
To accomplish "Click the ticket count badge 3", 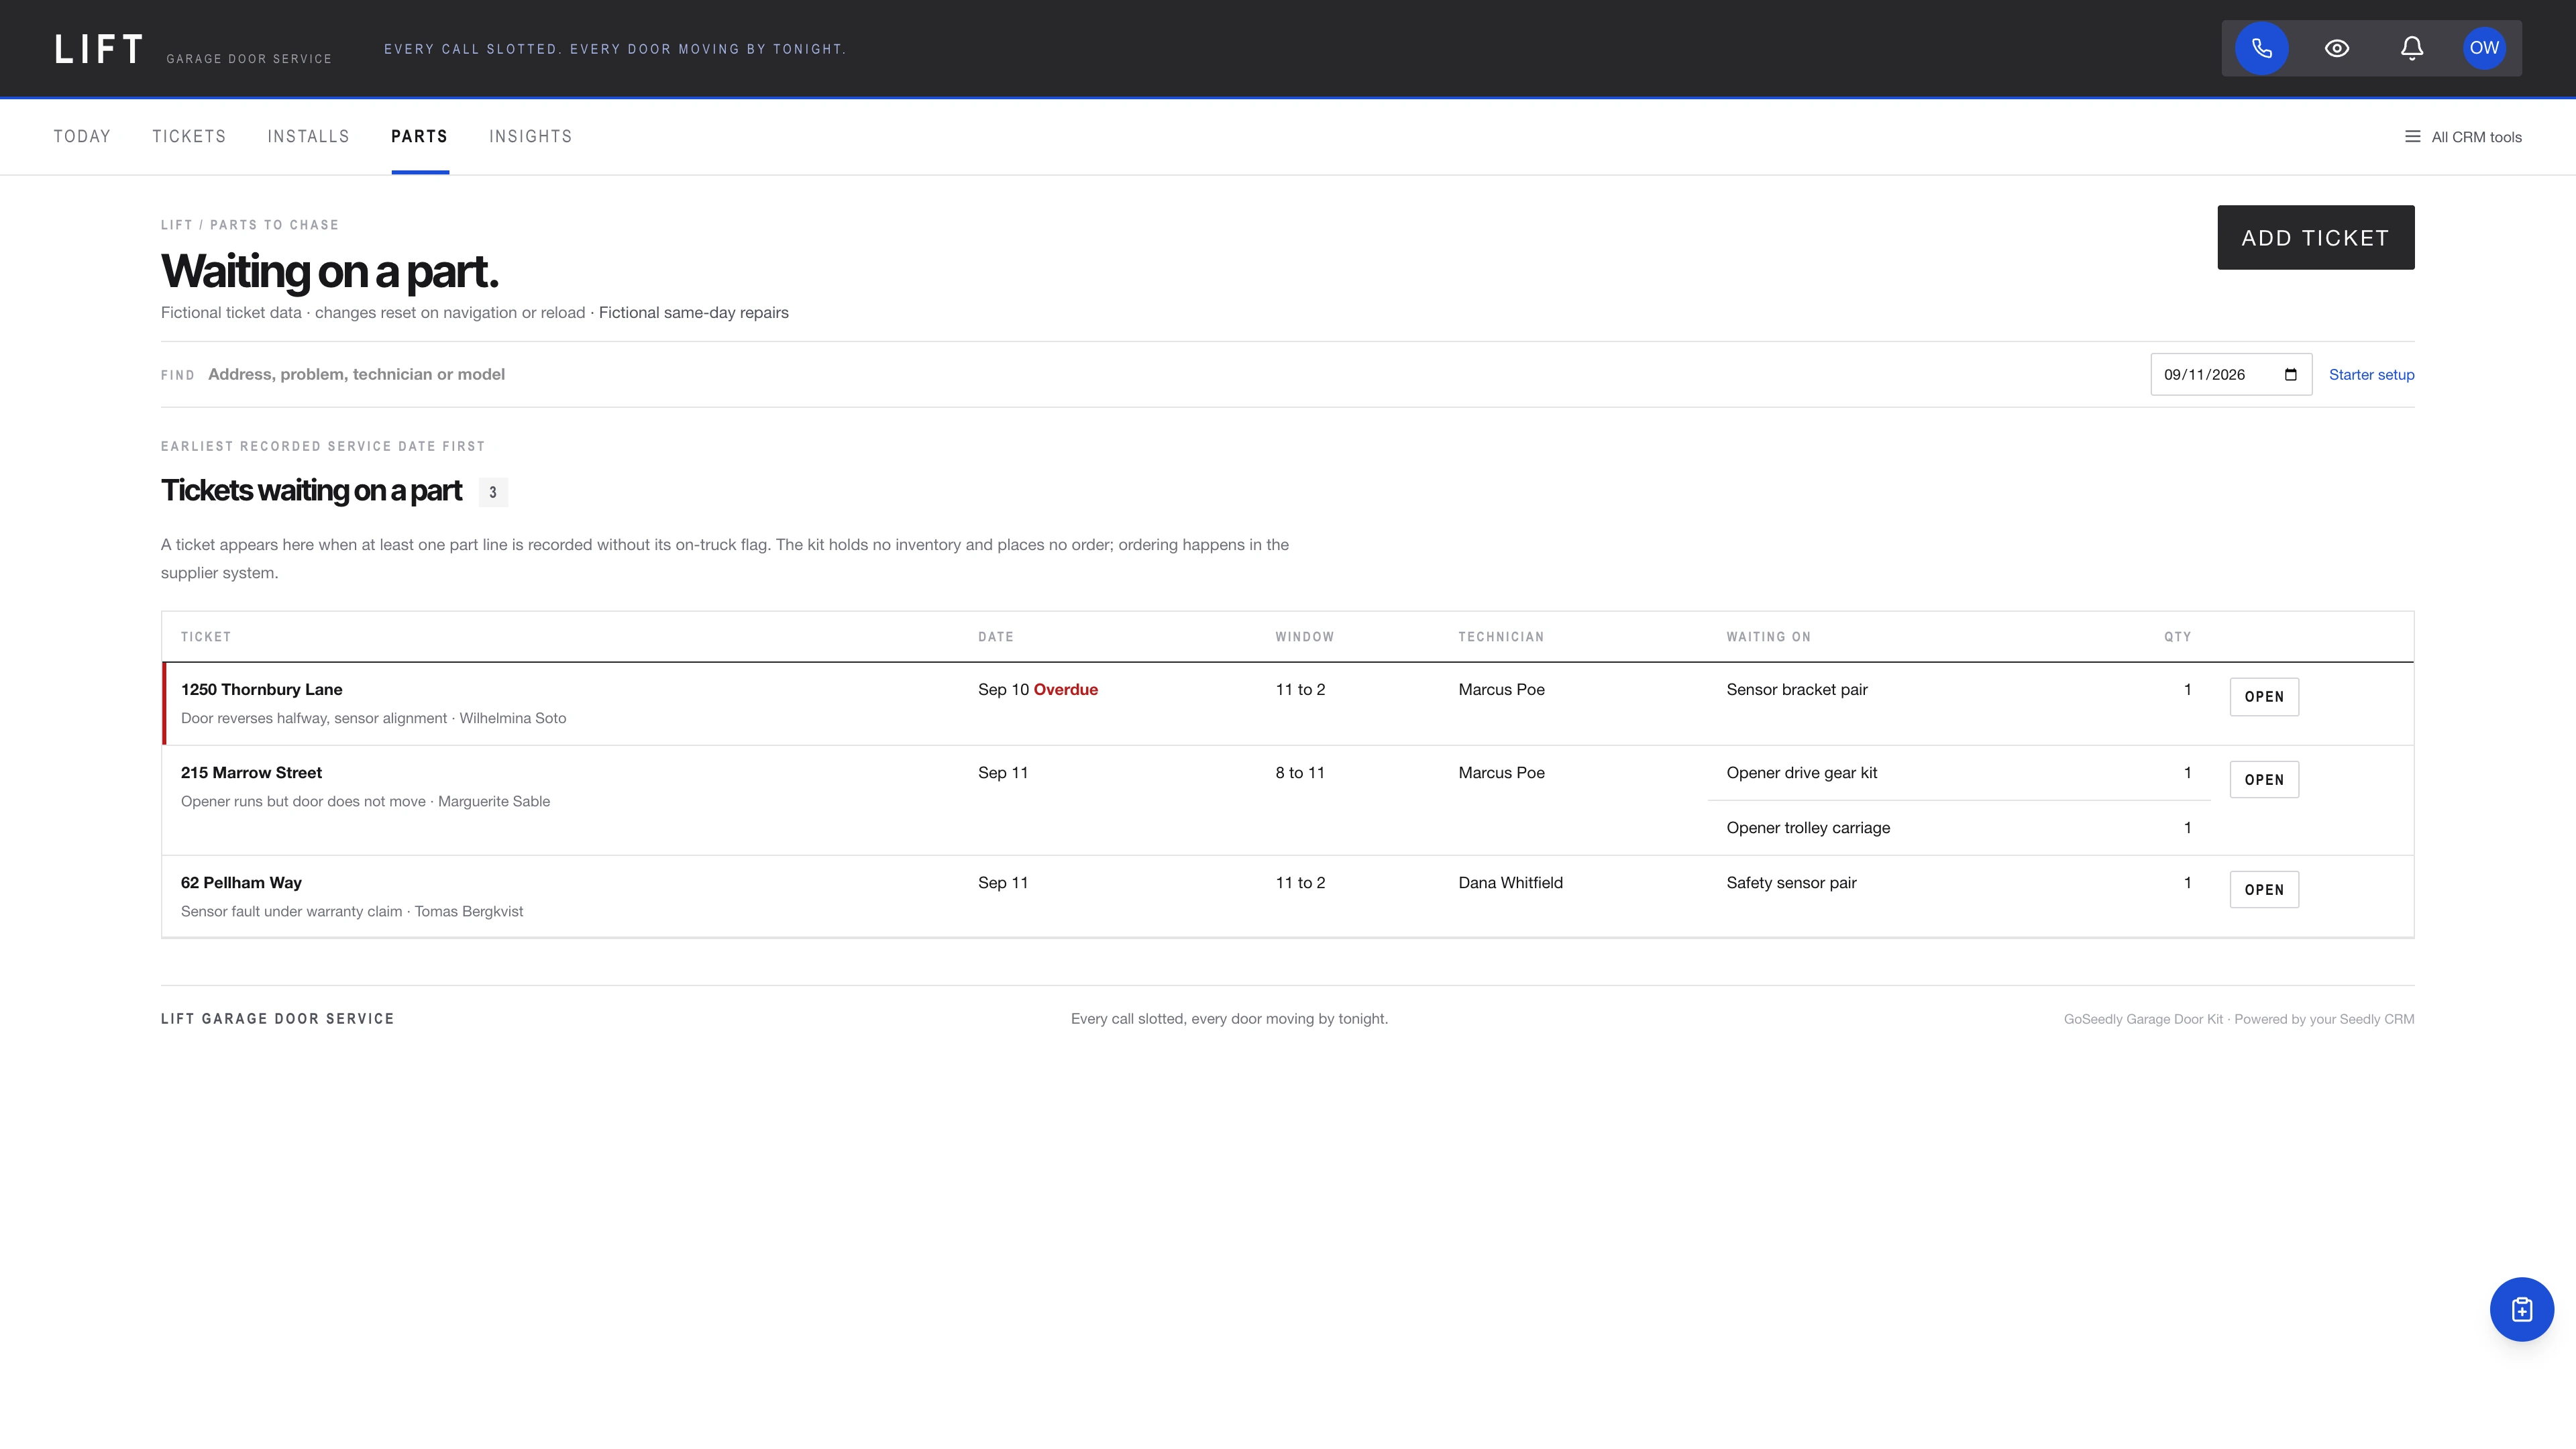I will (x=492, y=492).
